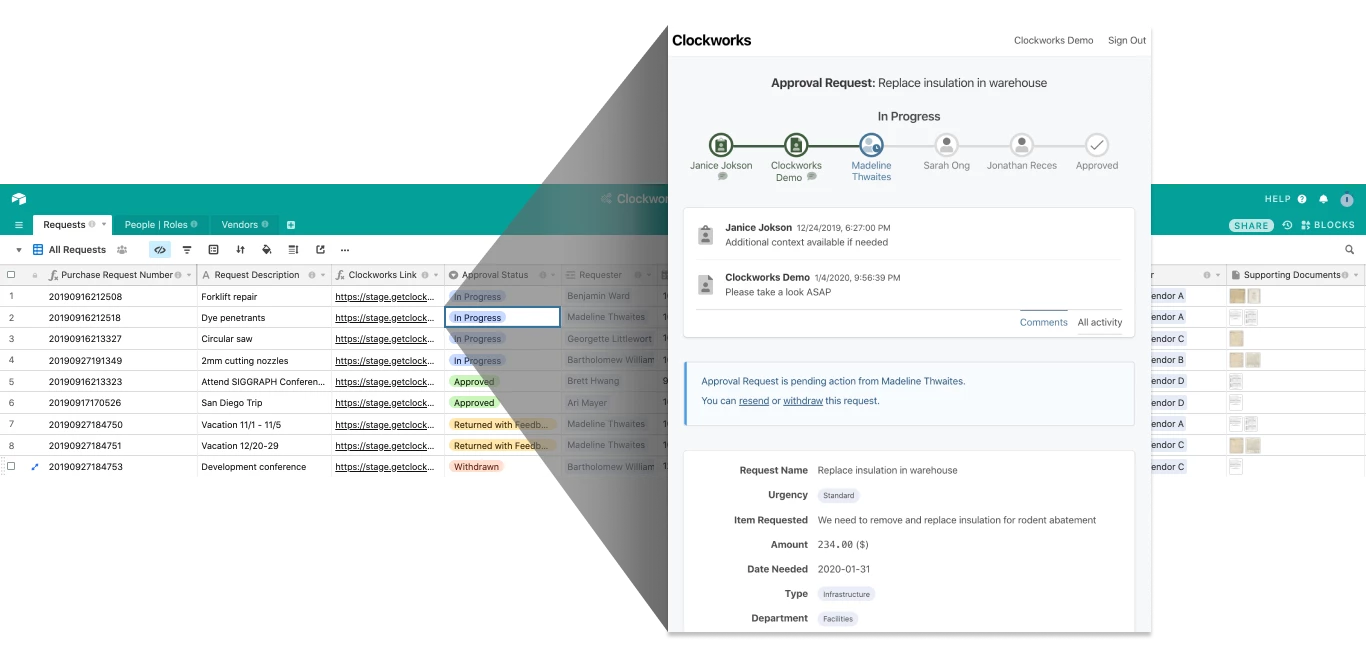Click info icon on Requests tab

click(92, 225)
